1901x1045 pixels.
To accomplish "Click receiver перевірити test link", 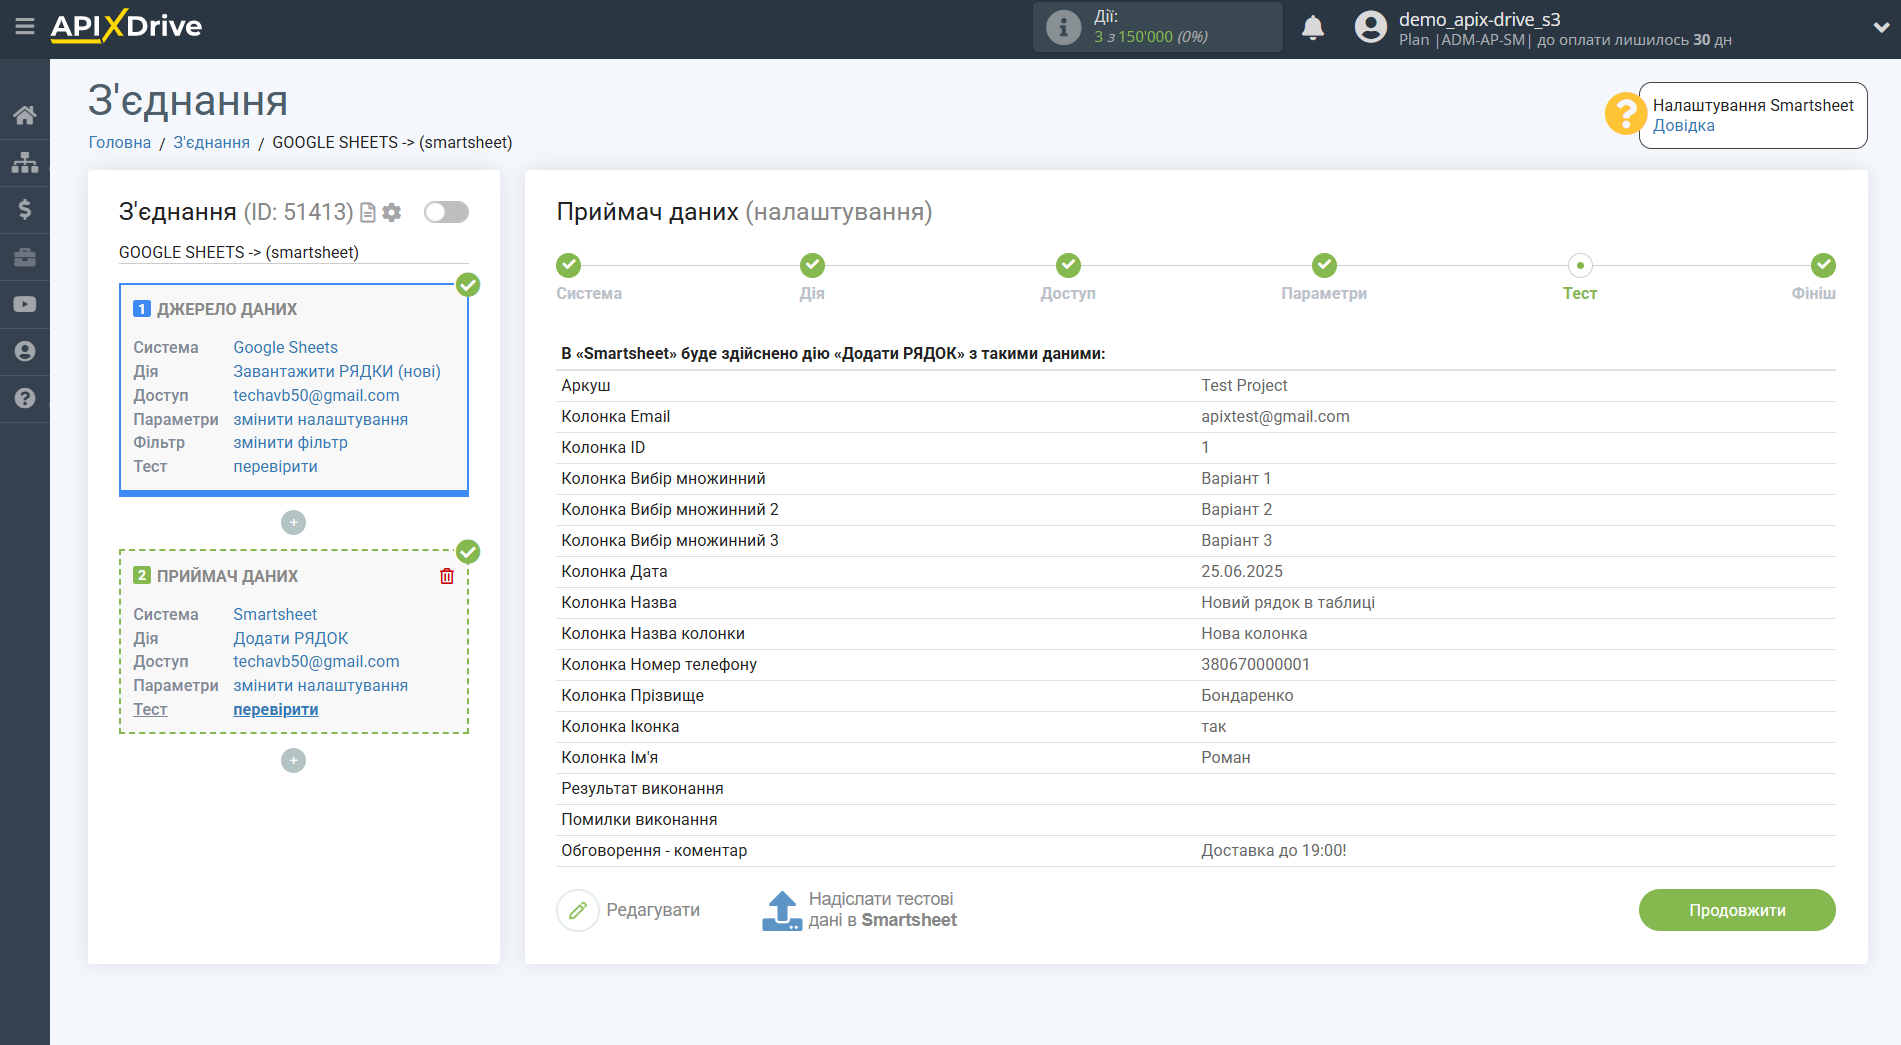I will point(276,709).
